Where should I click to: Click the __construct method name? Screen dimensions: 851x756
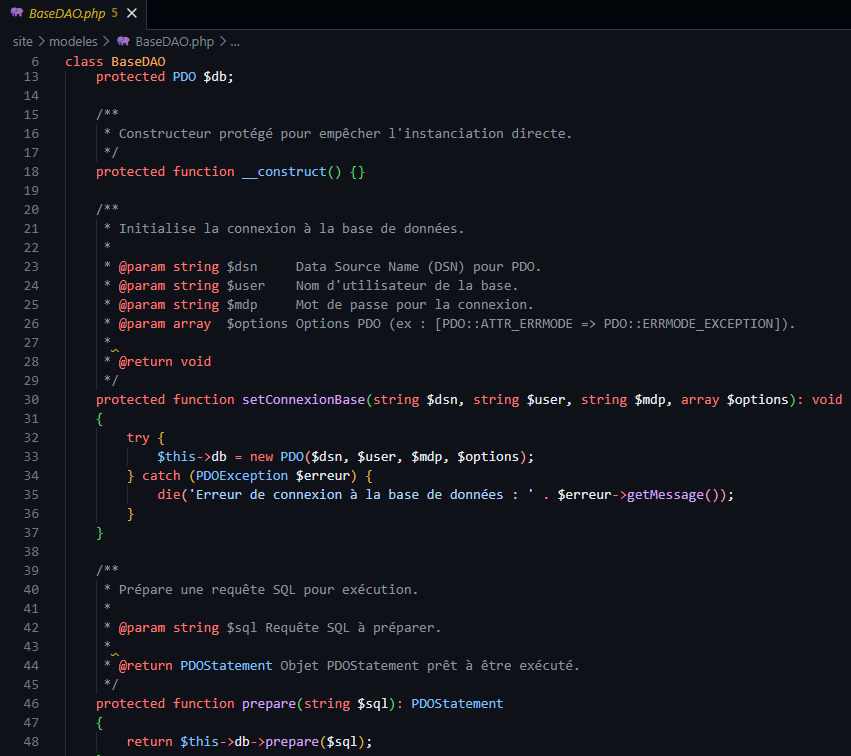point(284,171)
